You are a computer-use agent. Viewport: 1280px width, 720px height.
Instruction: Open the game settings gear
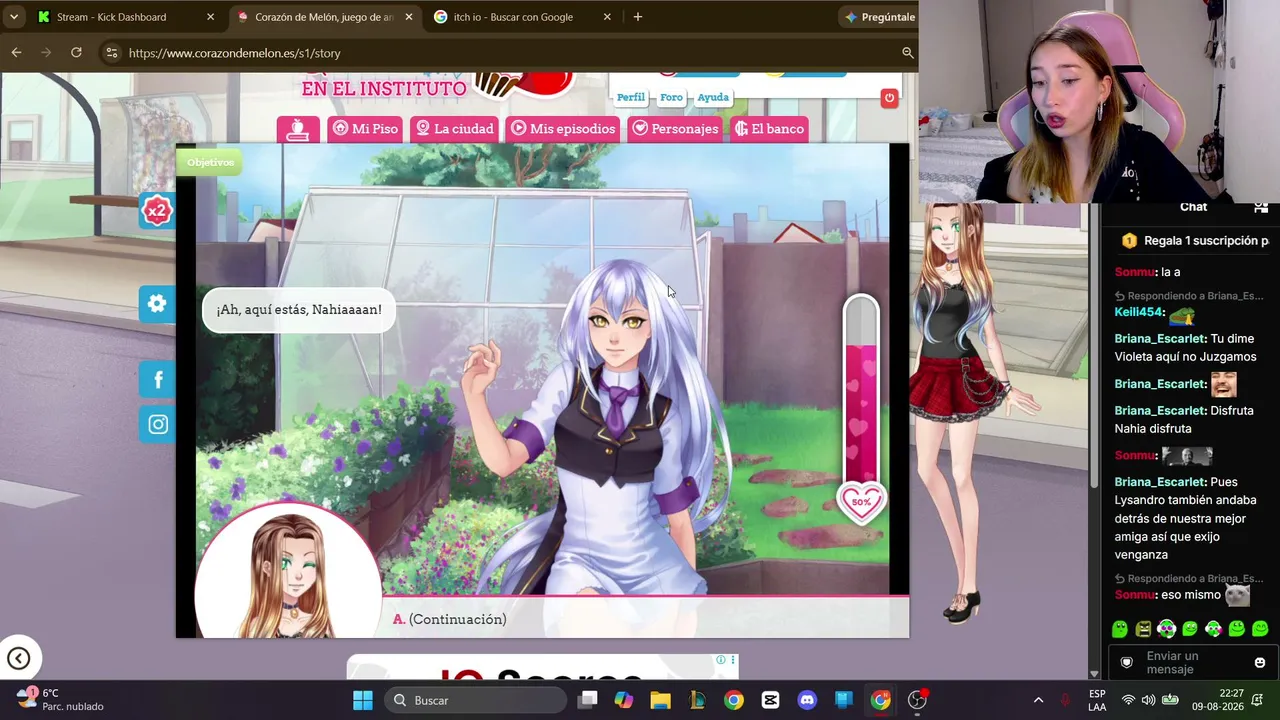(157, 304)
